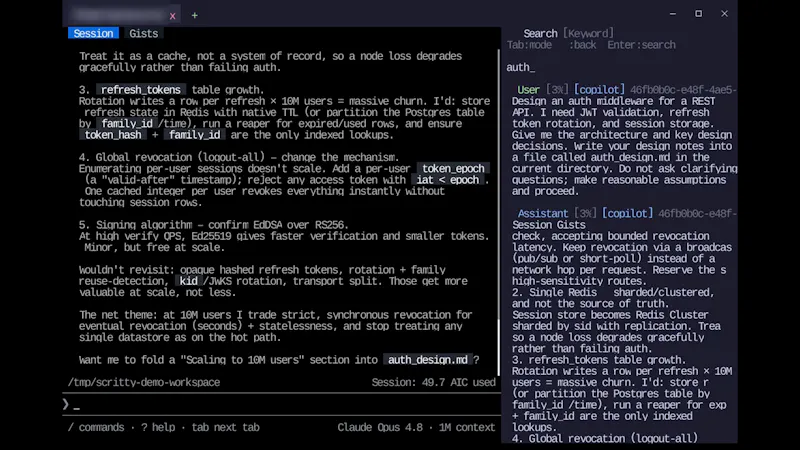
Task: Click the token_hash code label
Action: [113, 135]
